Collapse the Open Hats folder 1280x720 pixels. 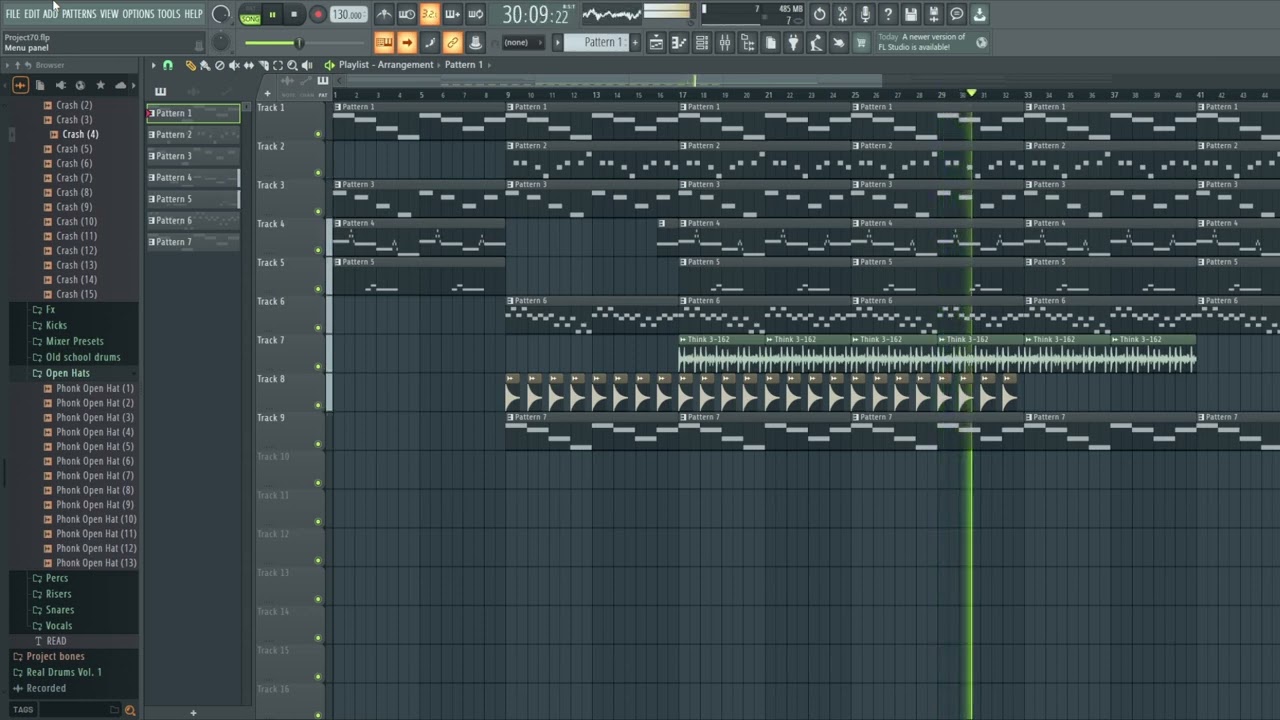tap(67, 373)
